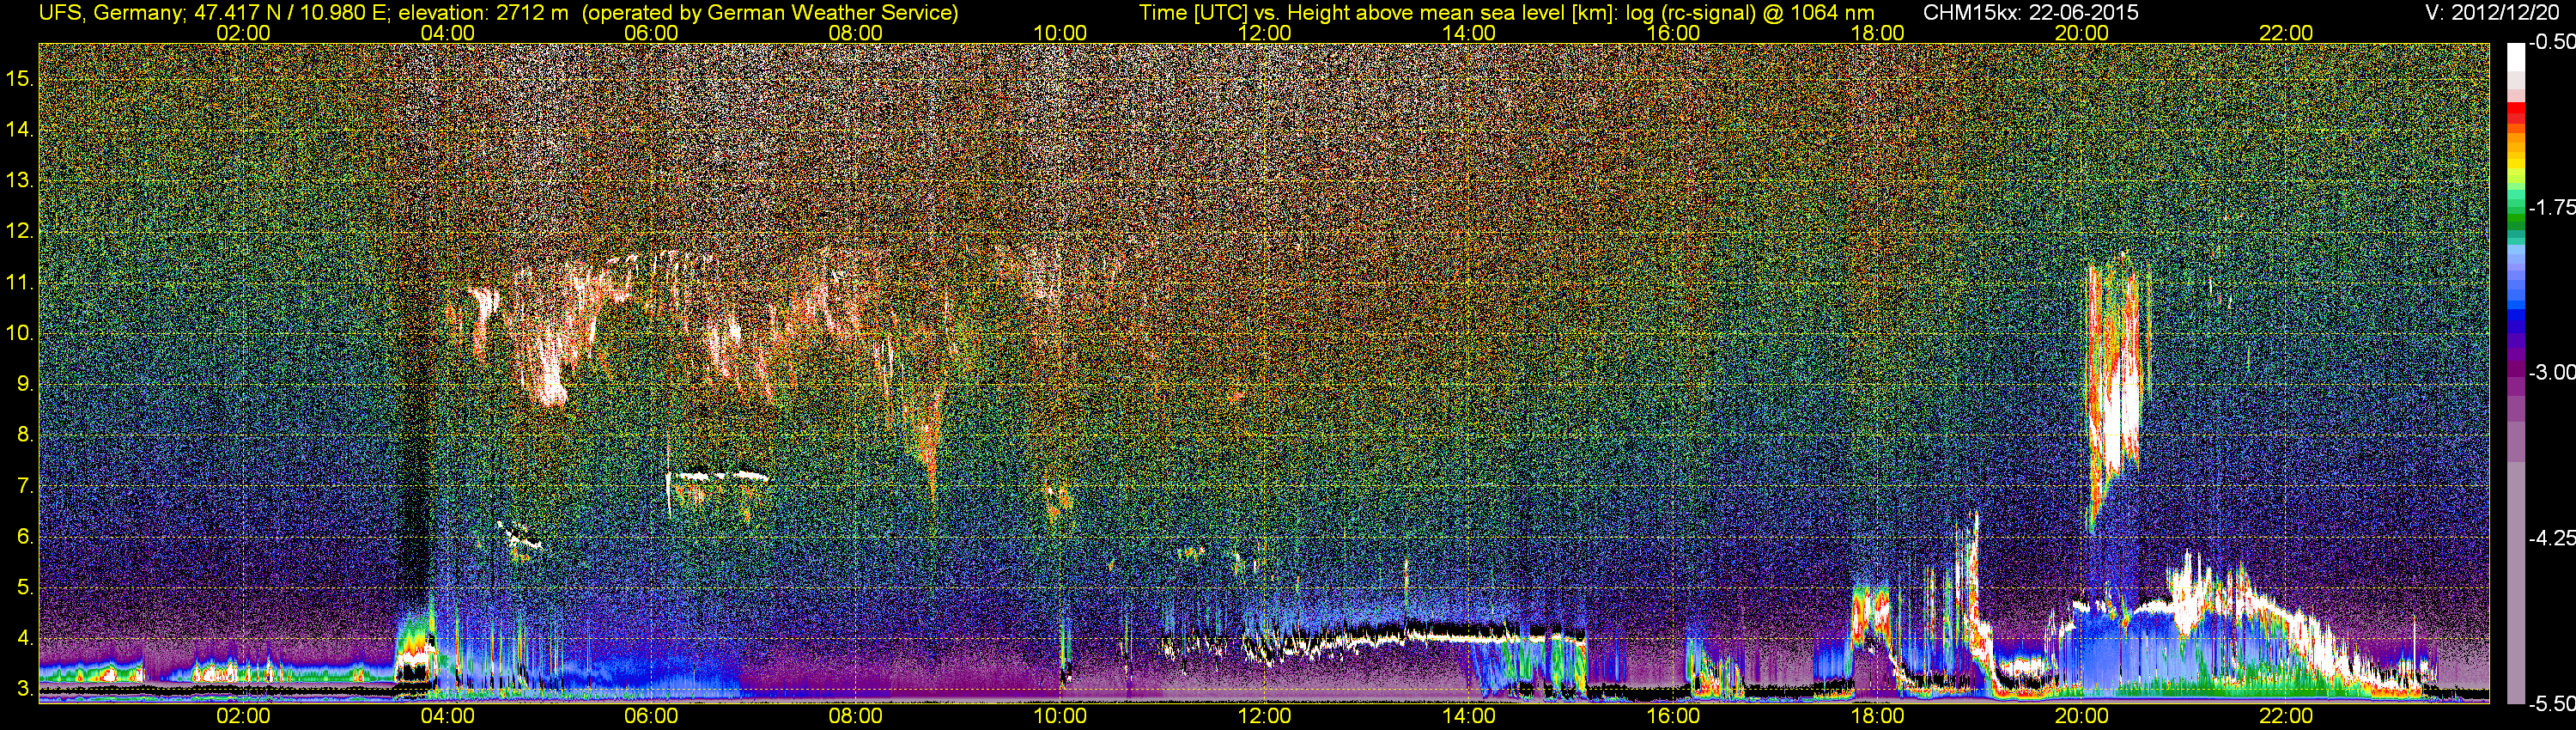Click the 11. km height axis label
The width and height of the screenshot is (2576, 730).
[20, 283]
